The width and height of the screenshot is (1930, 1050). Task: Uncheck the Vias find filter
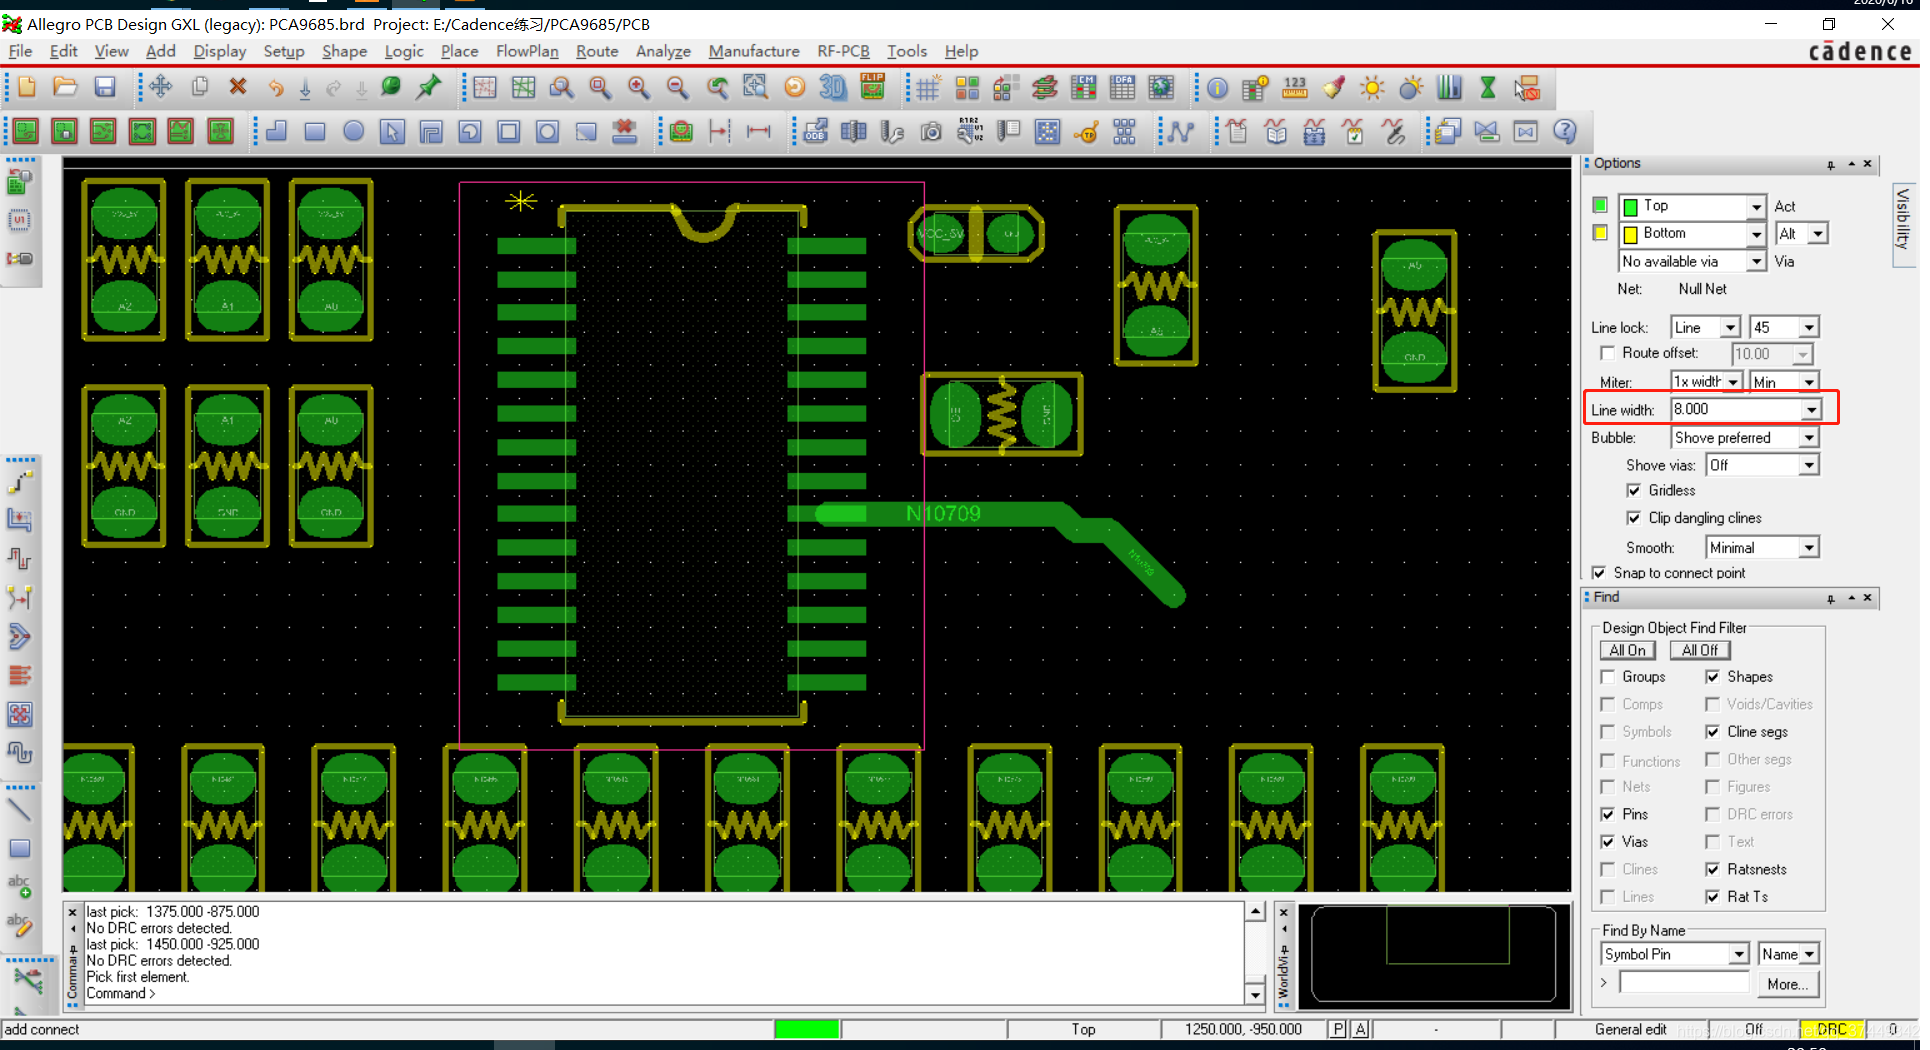(x=1608, y=842)
